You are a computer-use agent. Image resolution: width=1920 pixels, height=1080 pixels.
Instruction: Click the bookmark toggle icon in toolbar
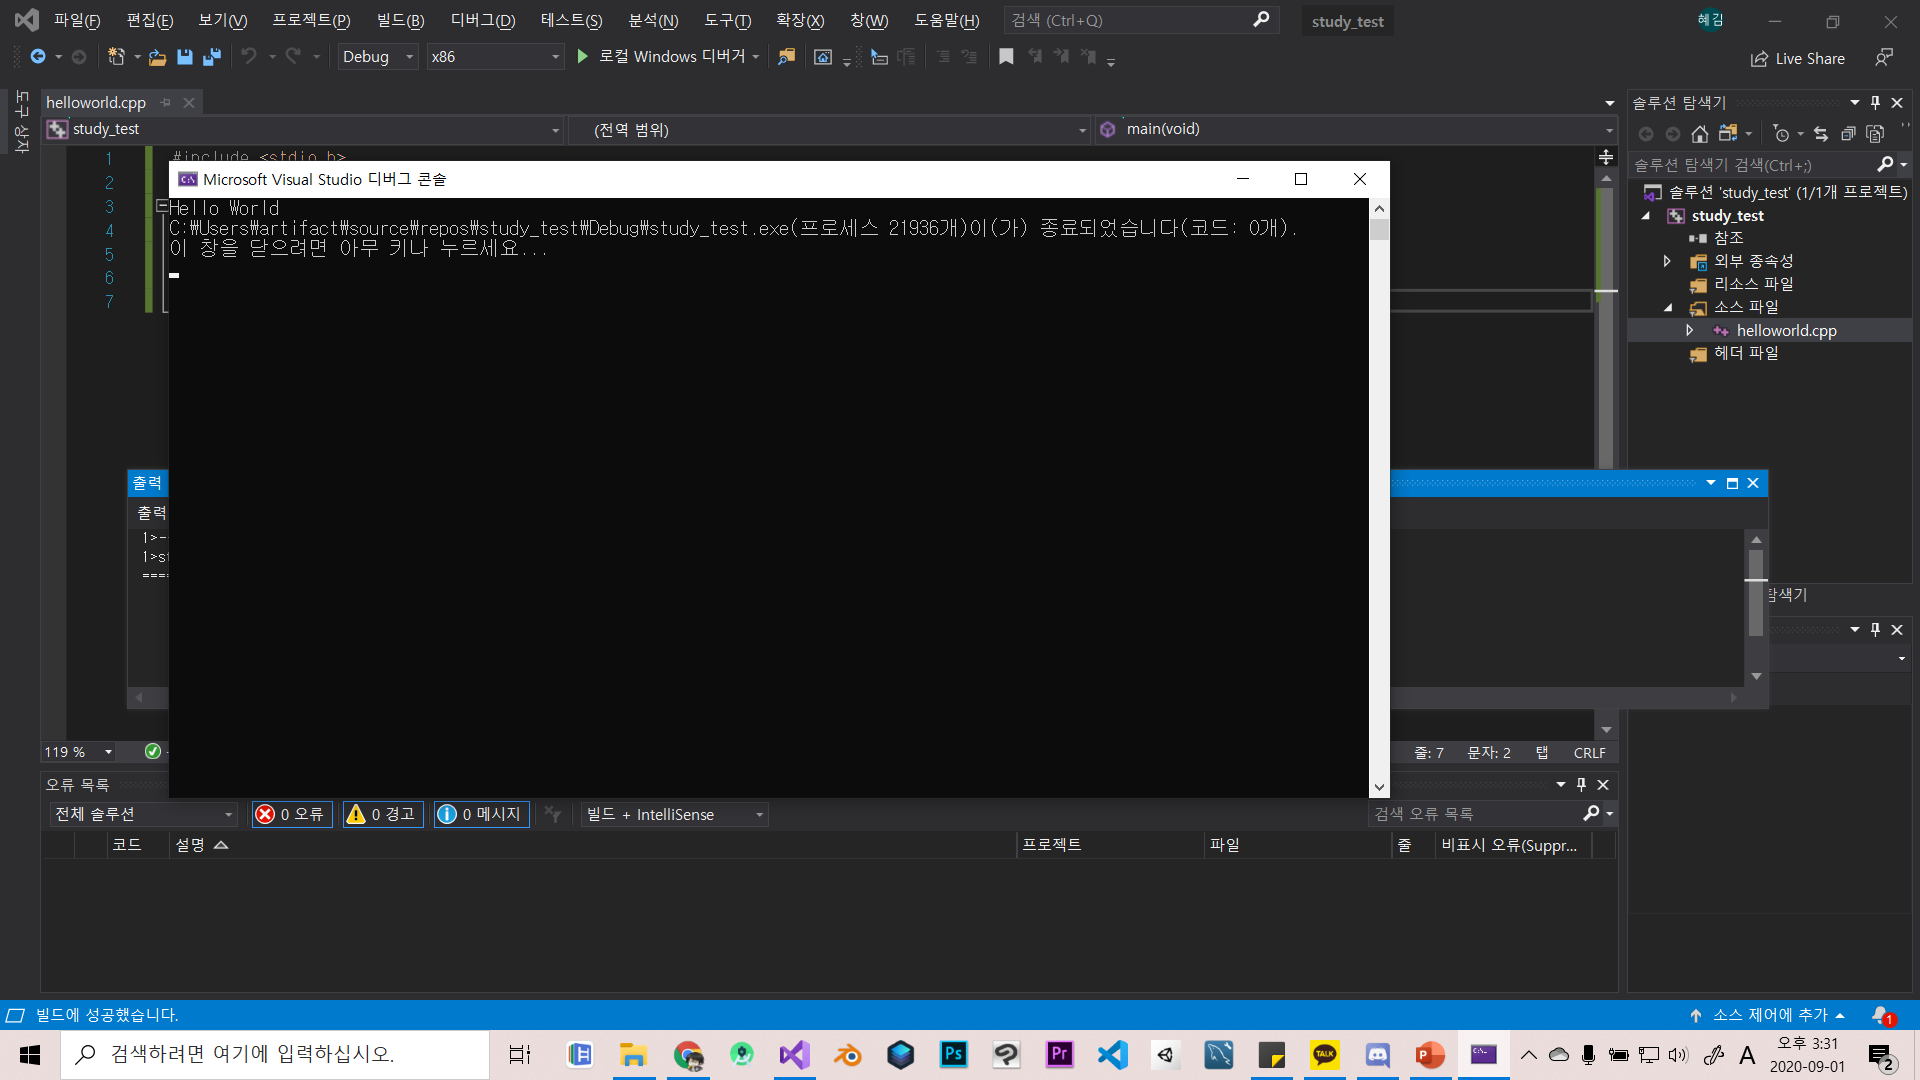[1006, 57]
